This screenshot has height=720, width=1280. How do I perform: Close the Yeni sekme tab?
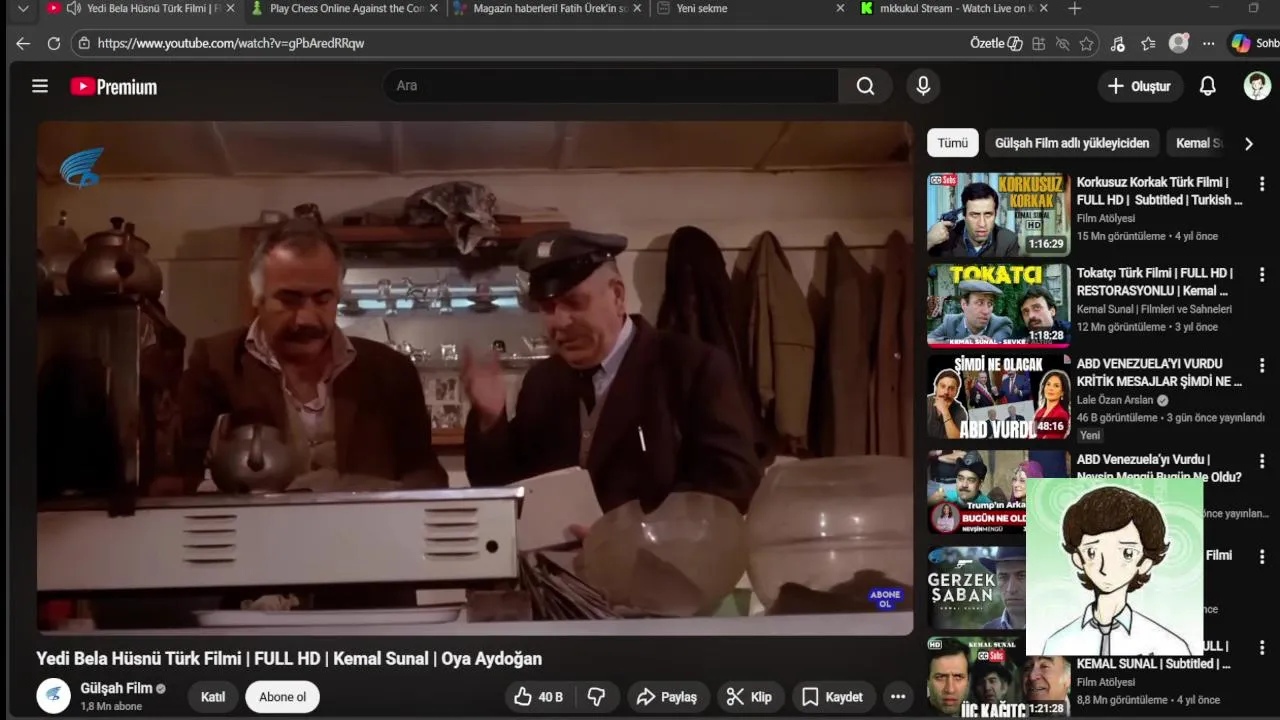click(840, 8)
